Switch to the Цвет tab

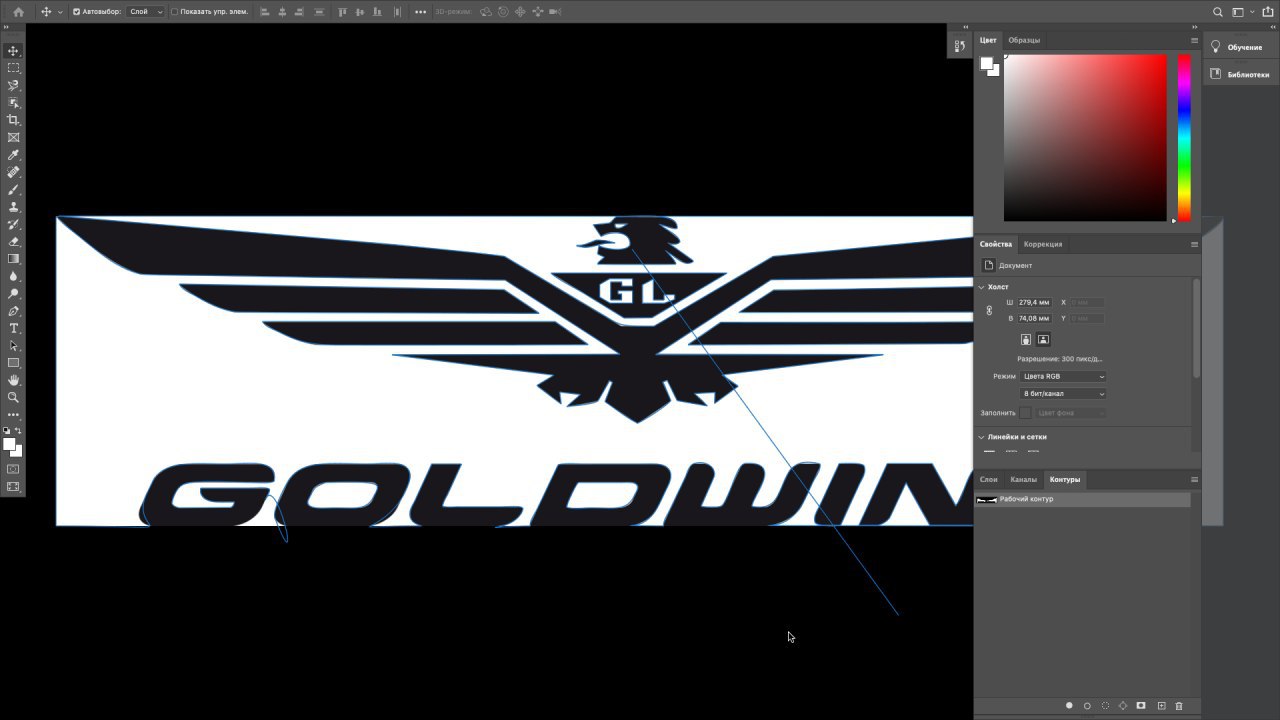tap(988, 40)
